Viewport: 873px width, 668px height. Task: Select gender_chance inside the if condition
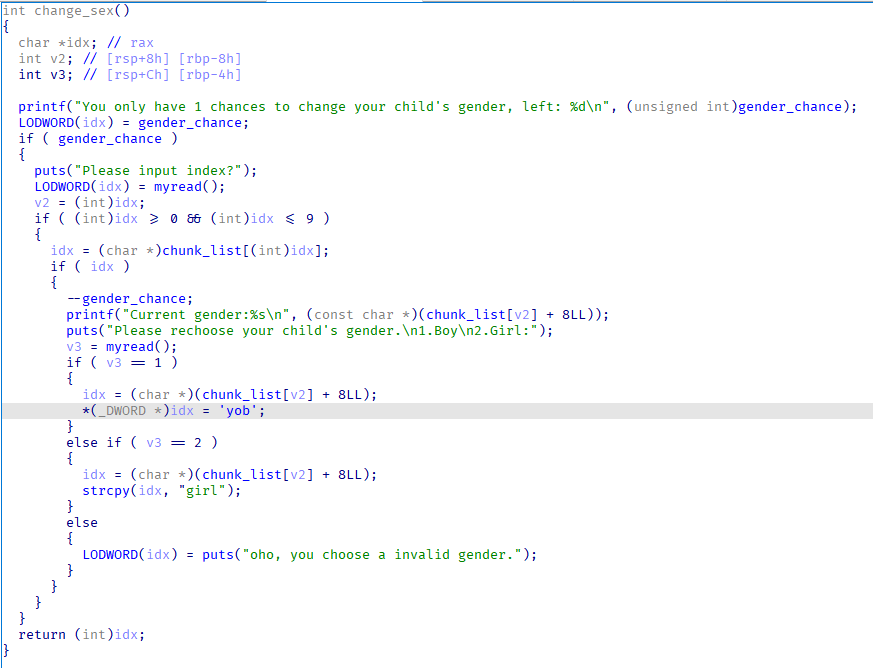click(110, 139)
